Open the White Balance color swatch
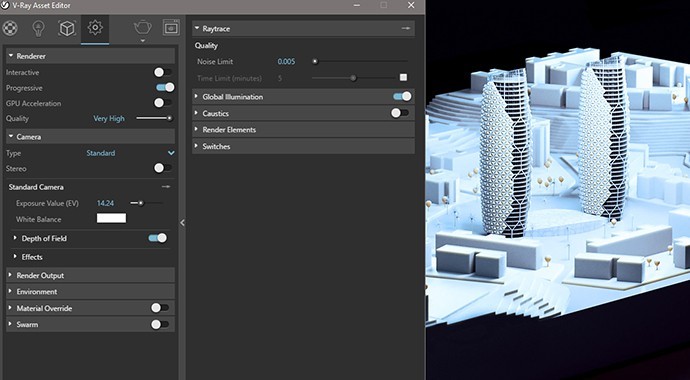 (x=111, y=218)
